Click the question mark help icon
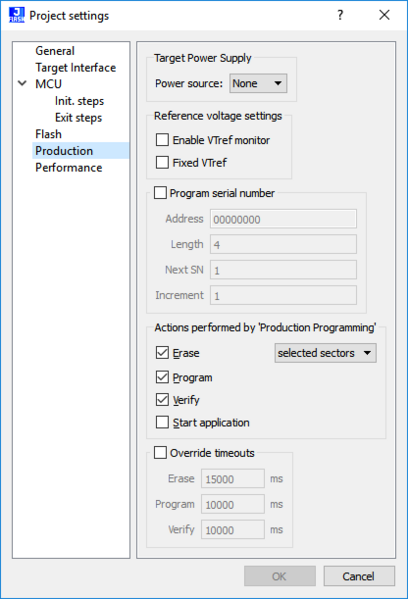The image size is (408, 599). click(x=340, y=15)
